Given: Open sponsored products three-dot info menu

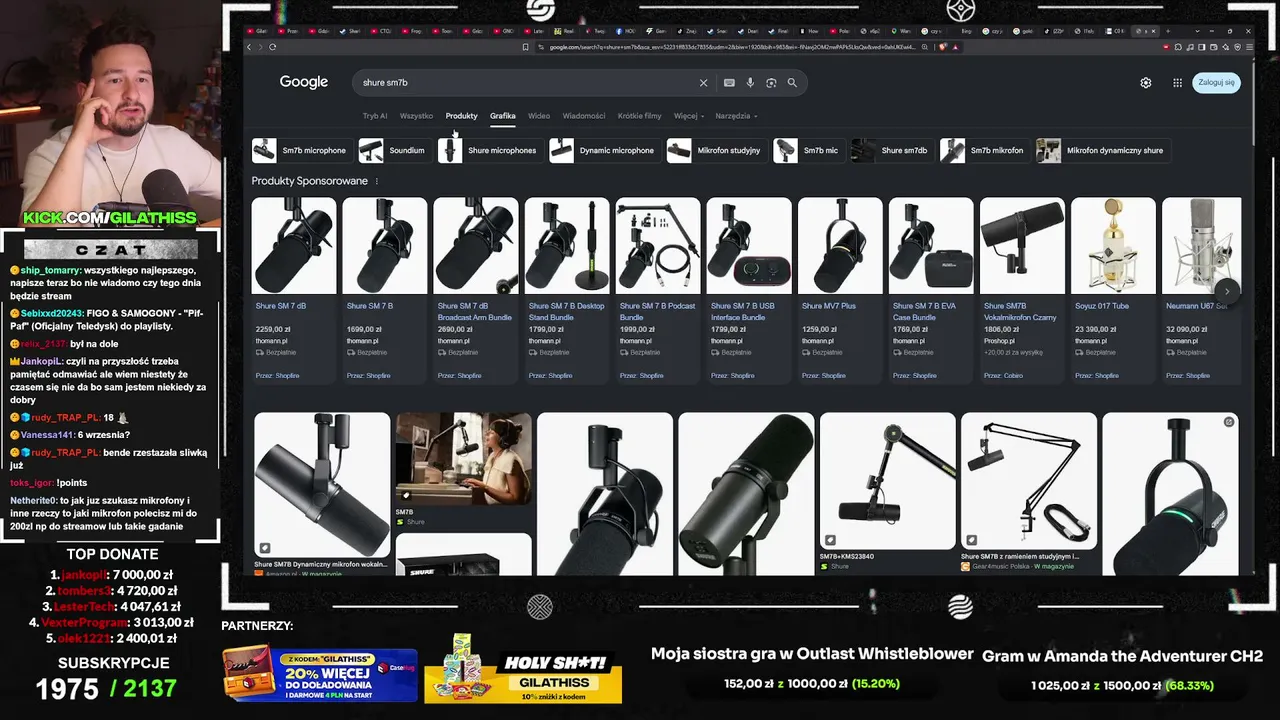Looking at the screenshot, I should 377,181.
